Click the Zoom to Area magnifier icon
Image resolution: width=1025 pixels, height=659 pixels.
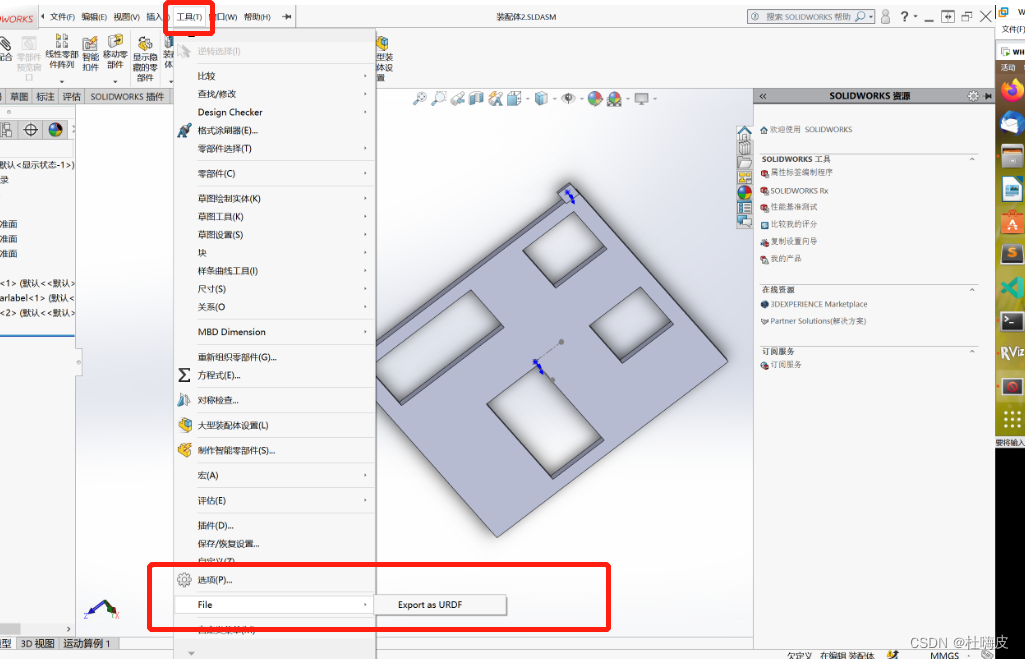(x=438, y=99)
